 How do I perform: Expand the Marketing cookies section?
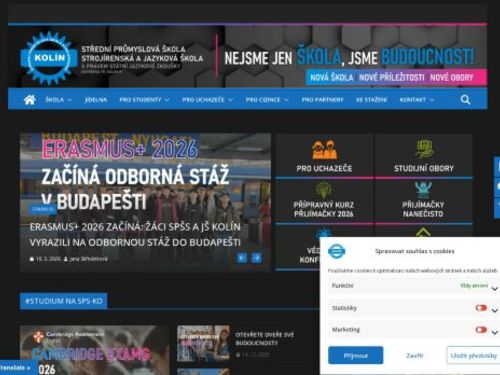coord(495,332)
